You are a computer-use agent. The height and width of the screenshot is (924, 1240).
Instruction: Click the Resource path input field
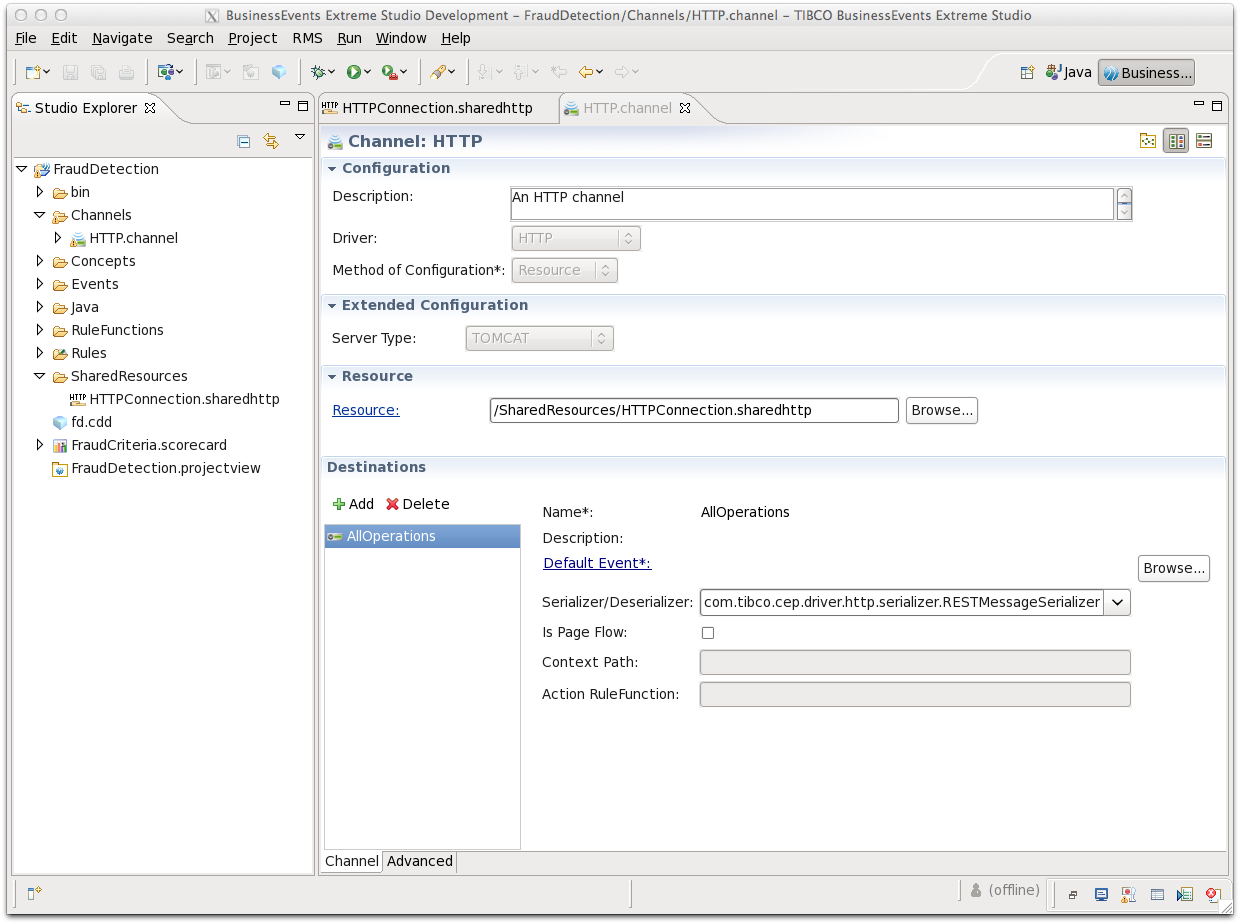click(x=694, y=410)
